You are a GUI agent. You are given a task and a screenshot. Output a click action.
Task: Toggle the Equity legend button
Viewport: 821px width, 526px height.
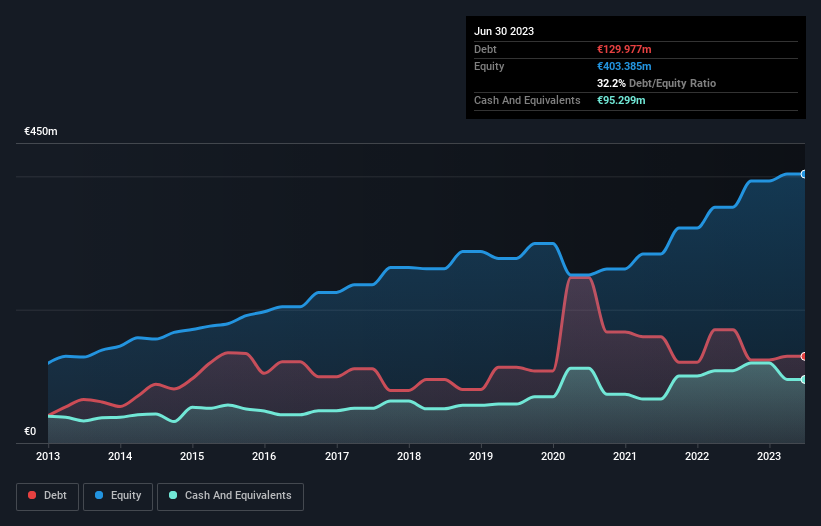(x=118, y=496)
